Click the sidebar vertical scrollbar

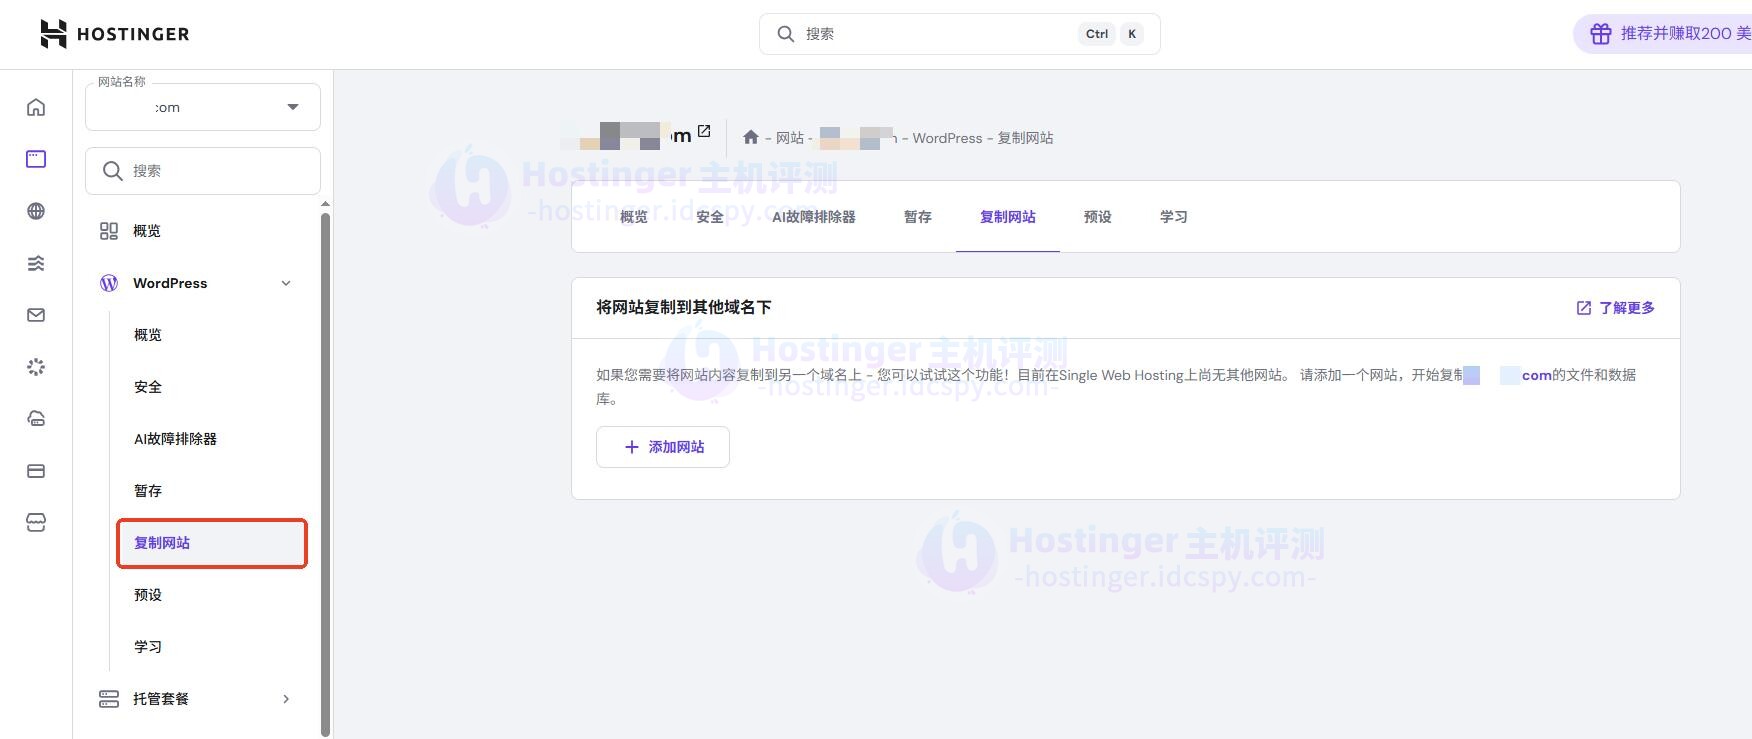[325, 470]
